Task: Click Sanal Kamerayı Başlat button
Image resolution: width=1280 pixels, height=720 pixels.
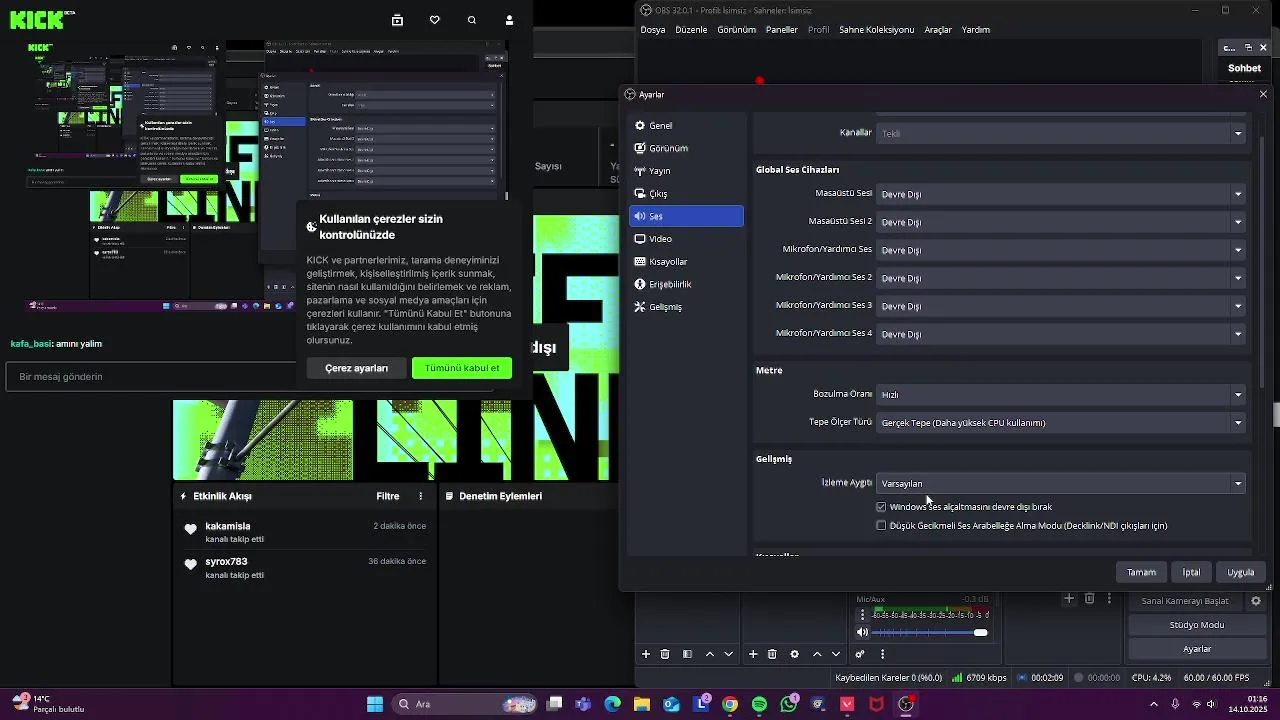Action: click(x=1185, y=601)
